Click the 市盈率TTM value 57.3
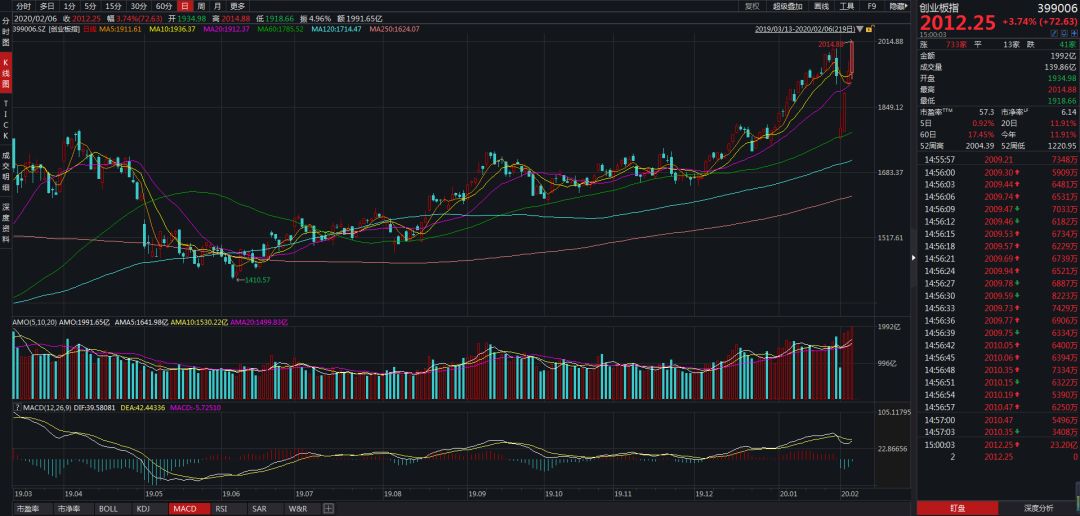The width and height of the screenshot is (1080, 516). pos(986,112)
